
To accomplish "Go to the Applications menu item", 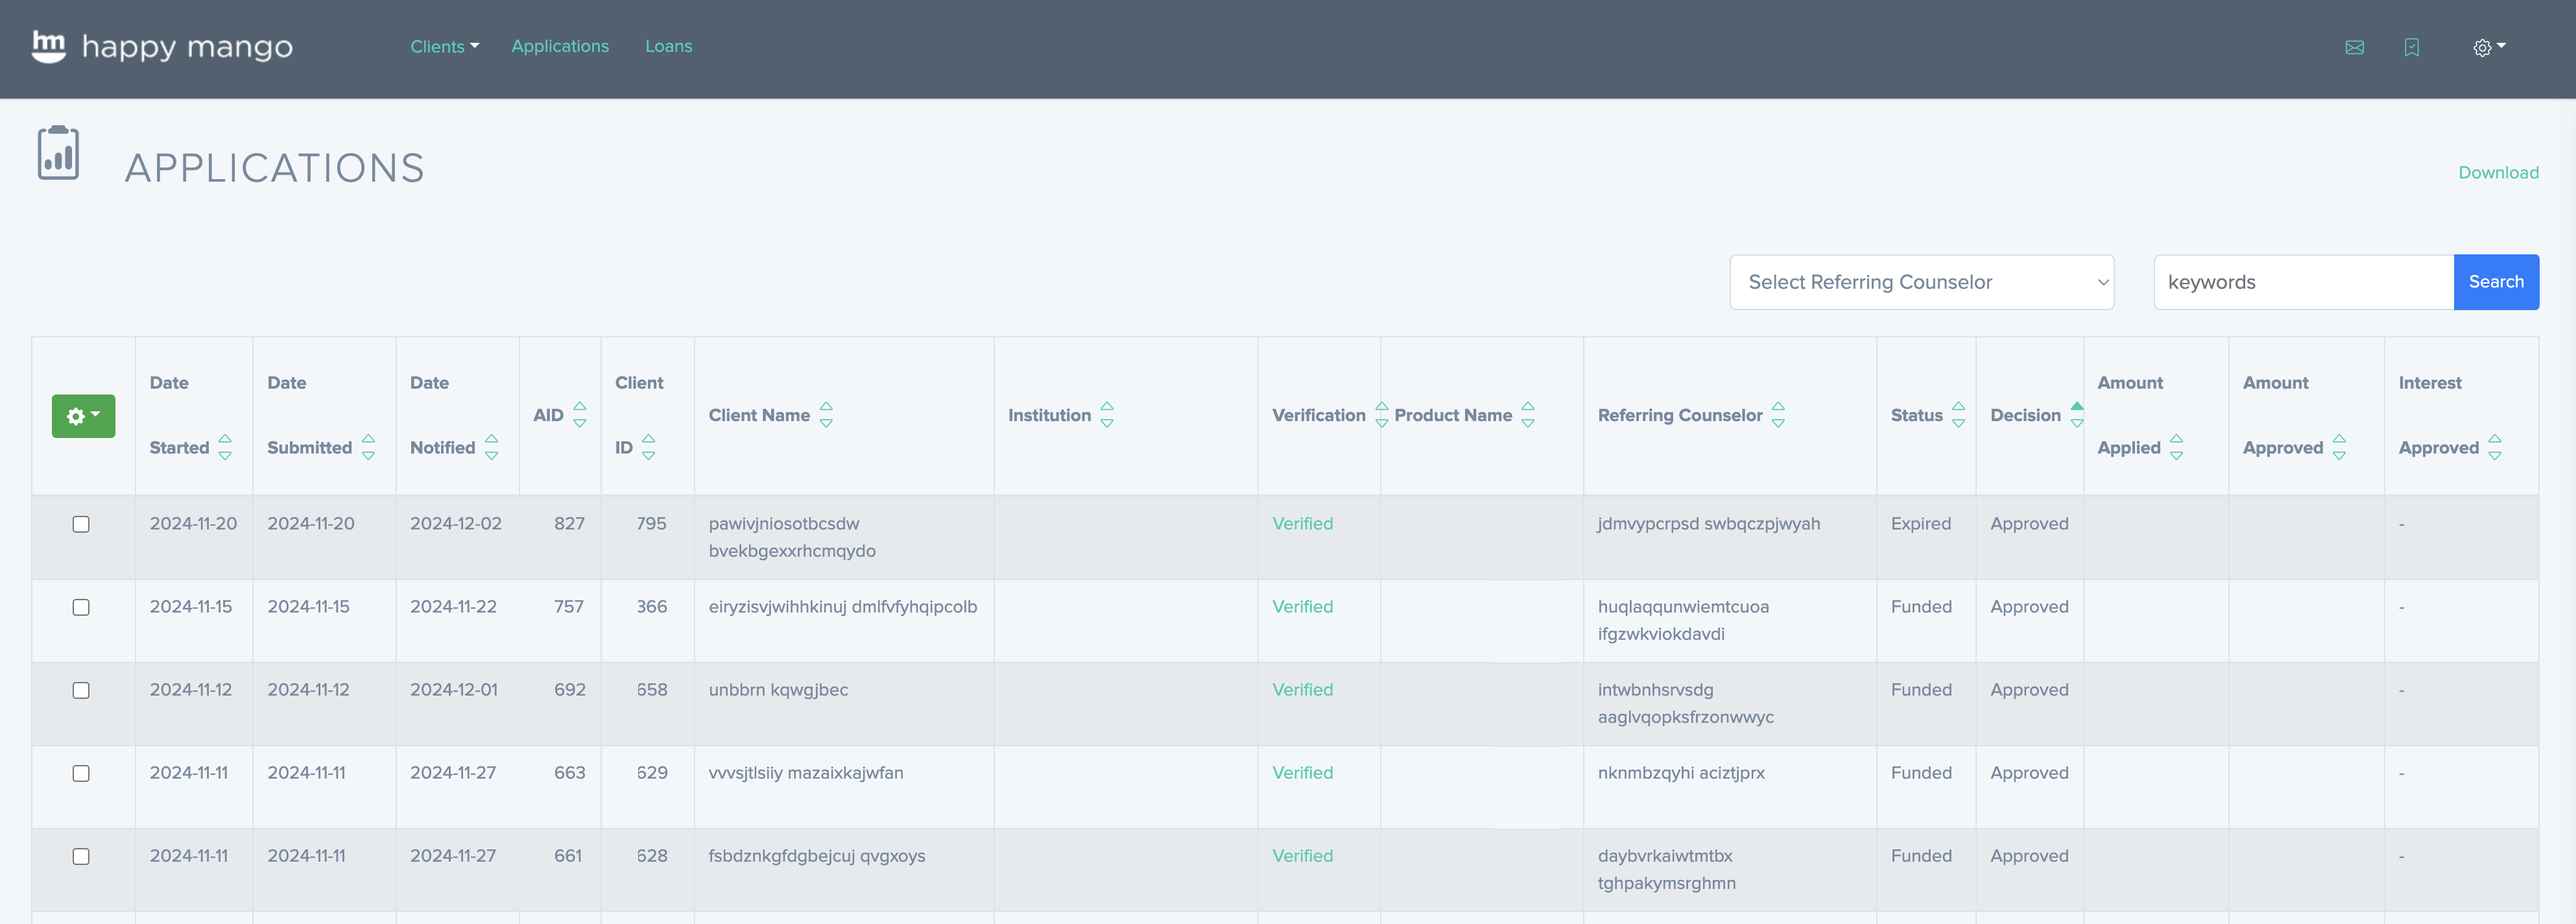I will 560,46.
